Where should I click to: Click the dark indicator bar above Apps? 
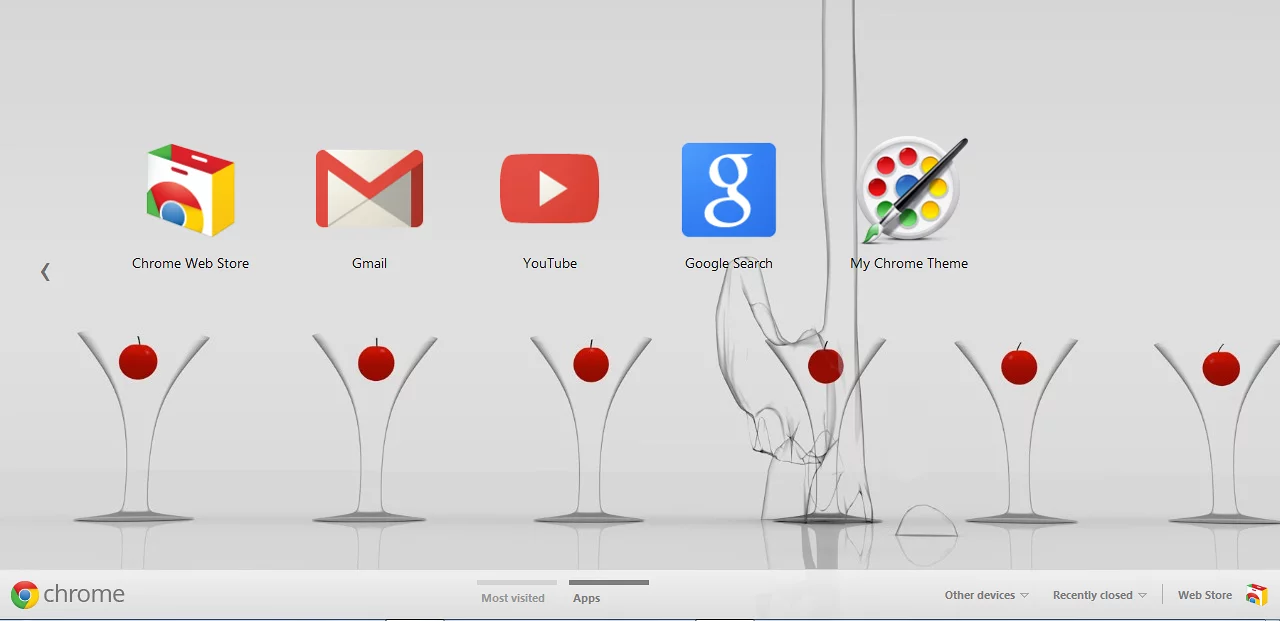(608, 582)
